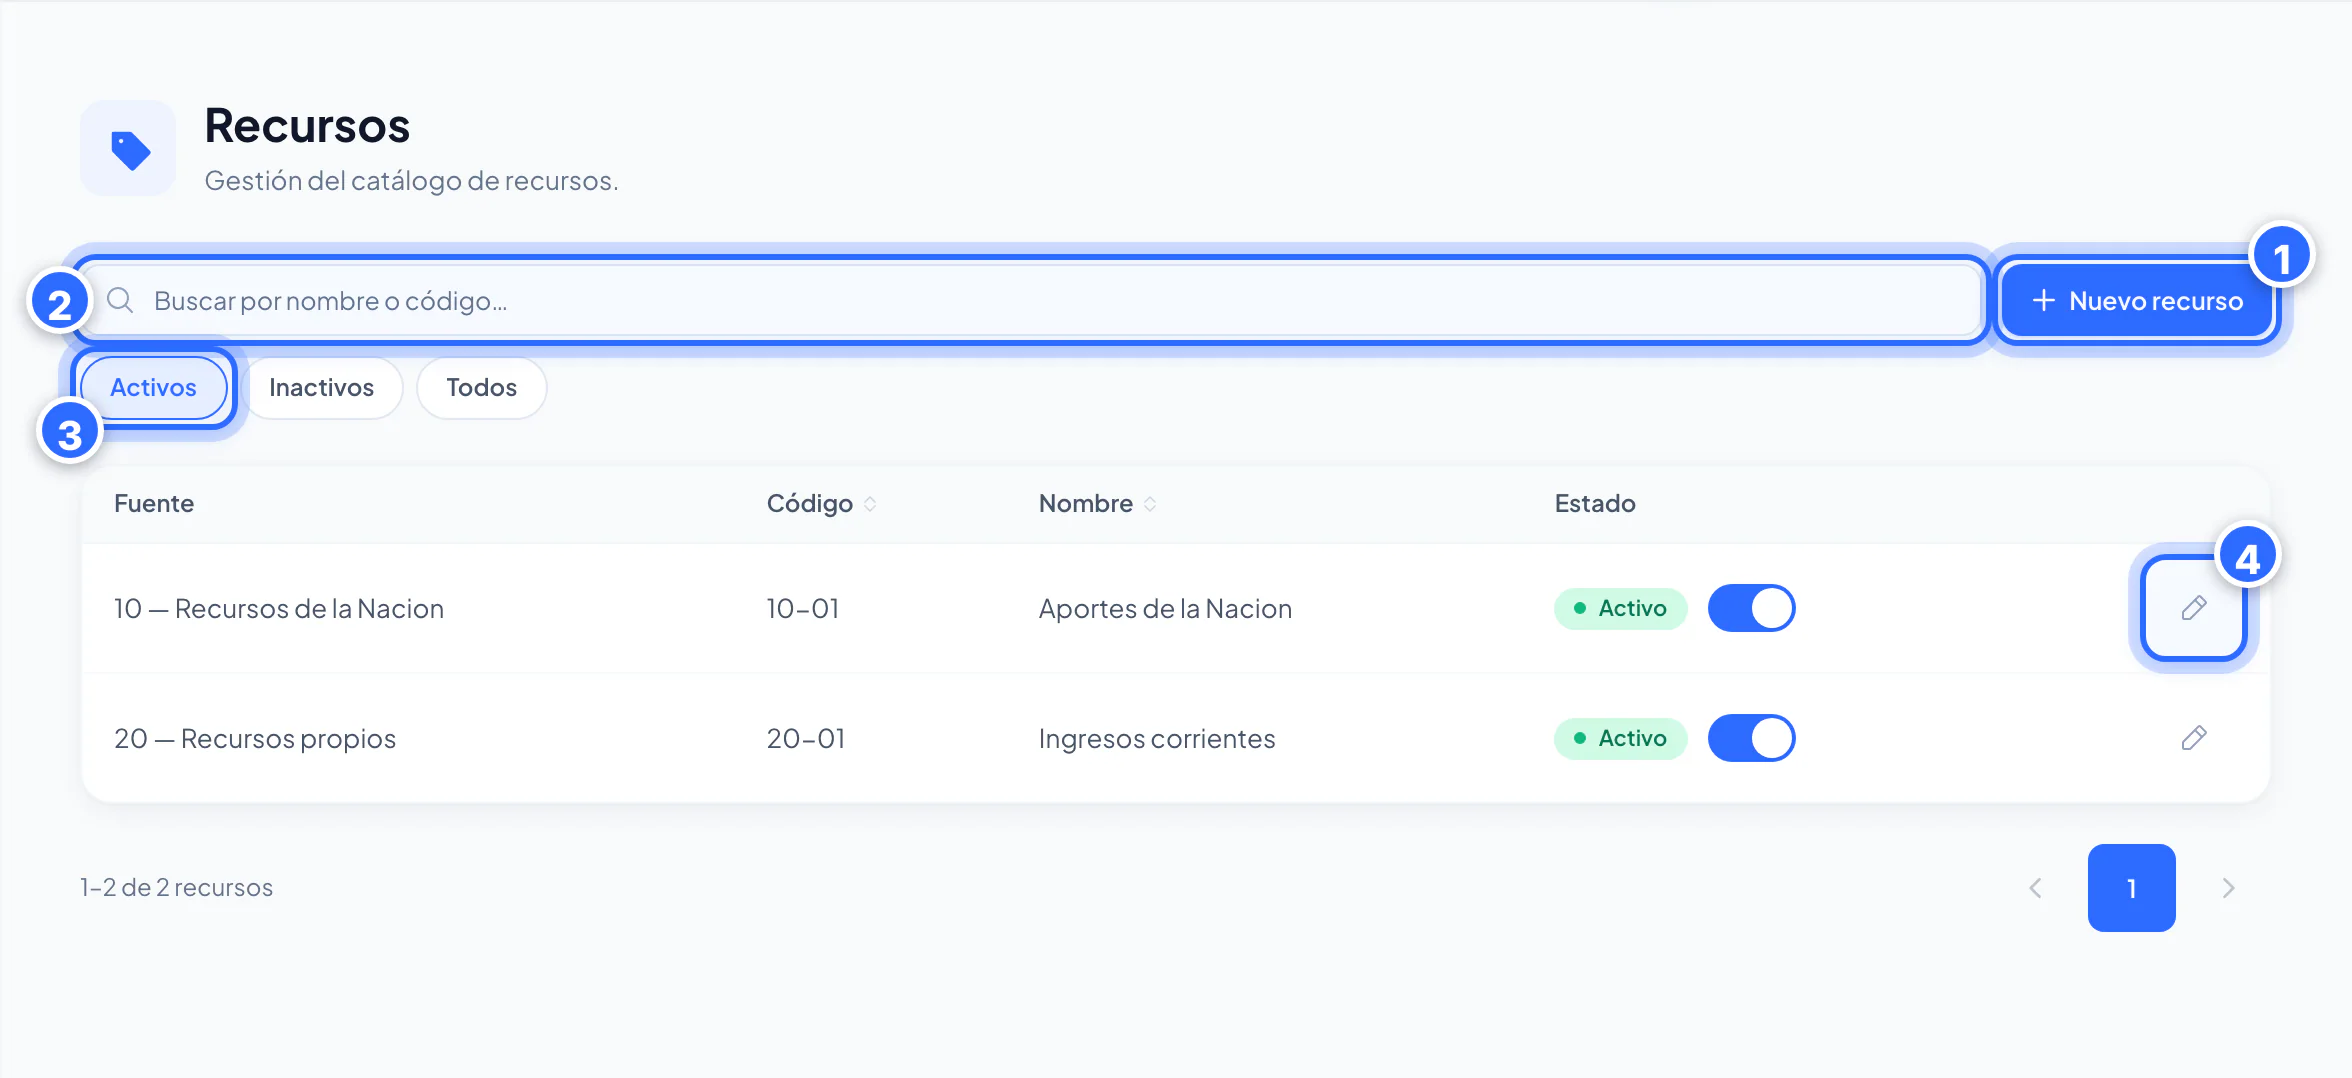This screenshot has width=2352, height=1078.
Task: Click the name Aportes de la Nacion
Action: pos(1165,608)
